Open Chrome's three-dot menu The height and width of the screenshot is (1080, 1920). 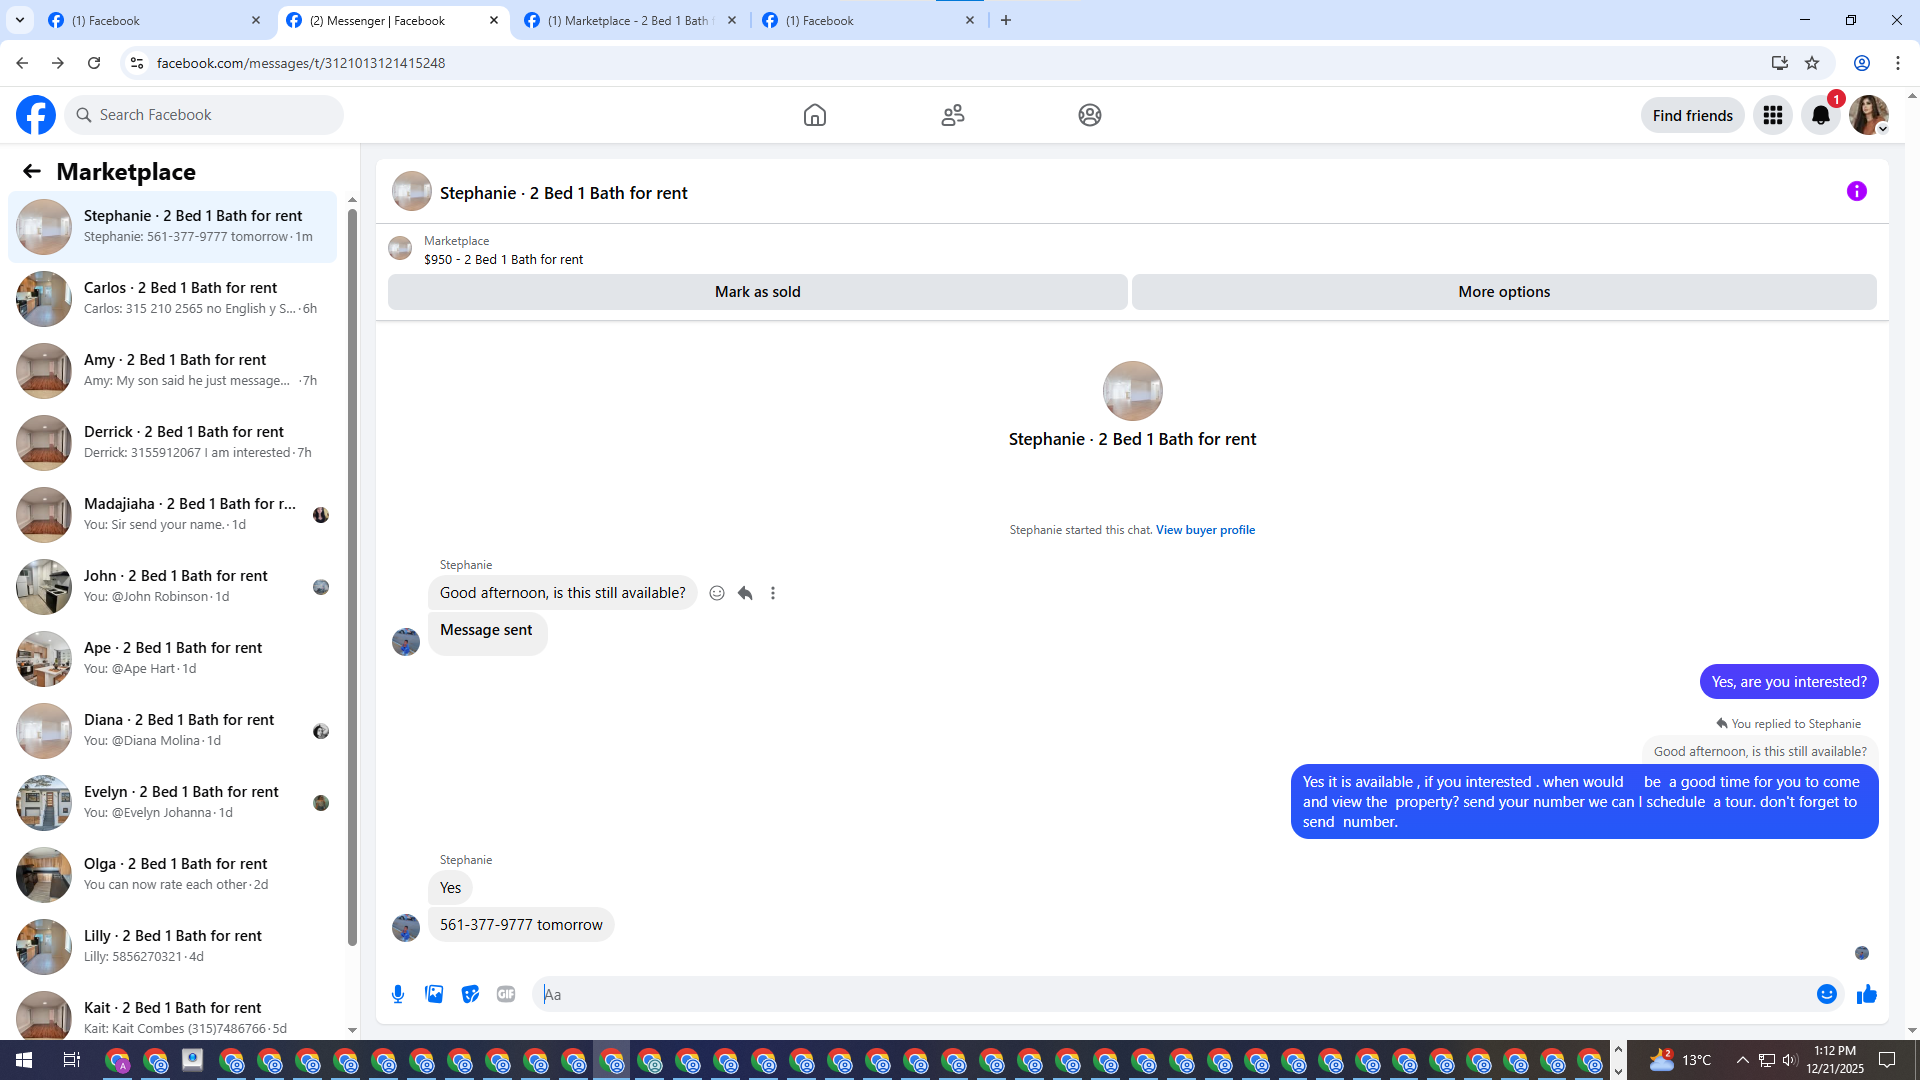click(1898, 63)
